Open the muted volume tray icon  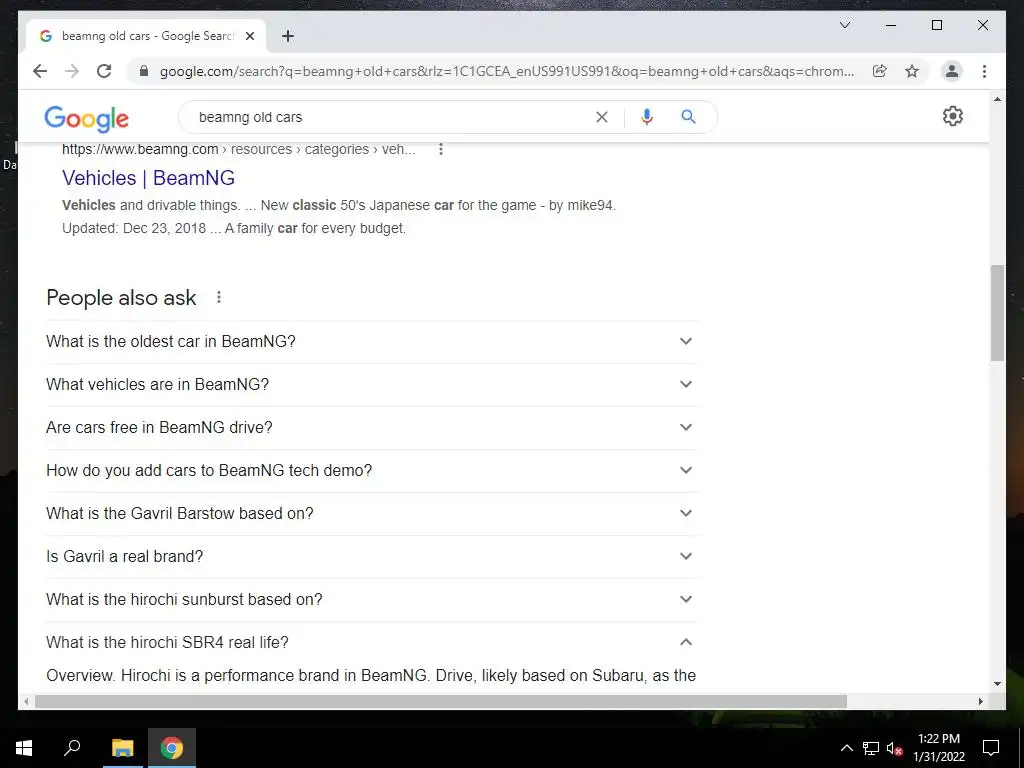point(895,748)
